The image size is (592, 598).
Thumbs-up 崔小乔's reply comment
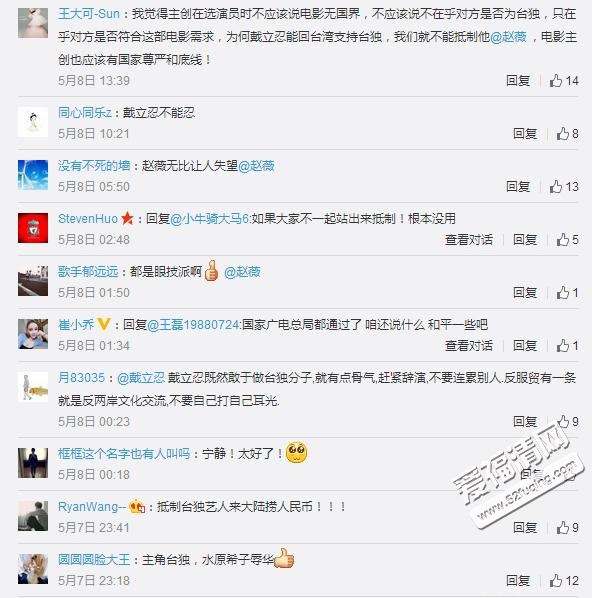pos(567,346)
